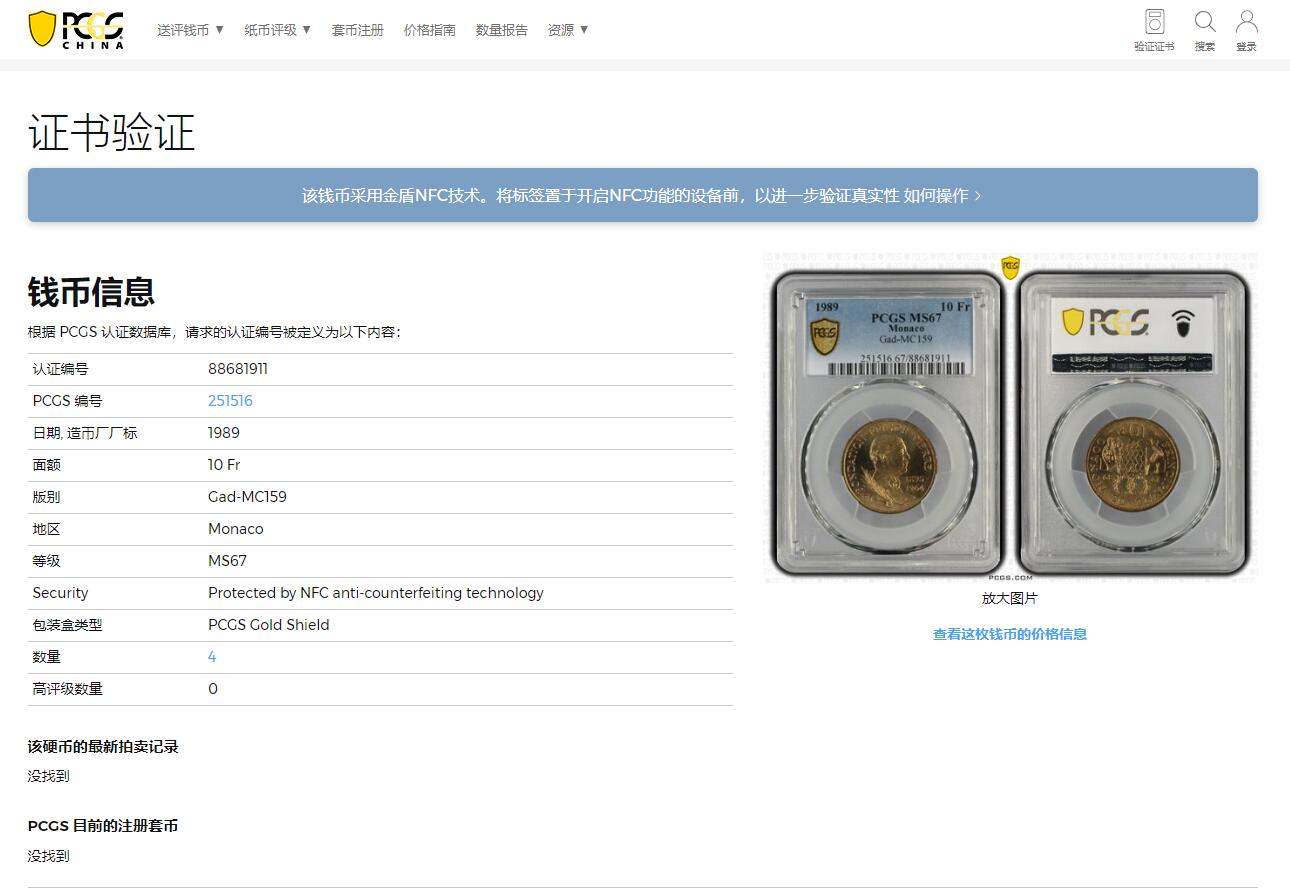
Task: Click the certification number 88681911
Action: pos(238,369)
